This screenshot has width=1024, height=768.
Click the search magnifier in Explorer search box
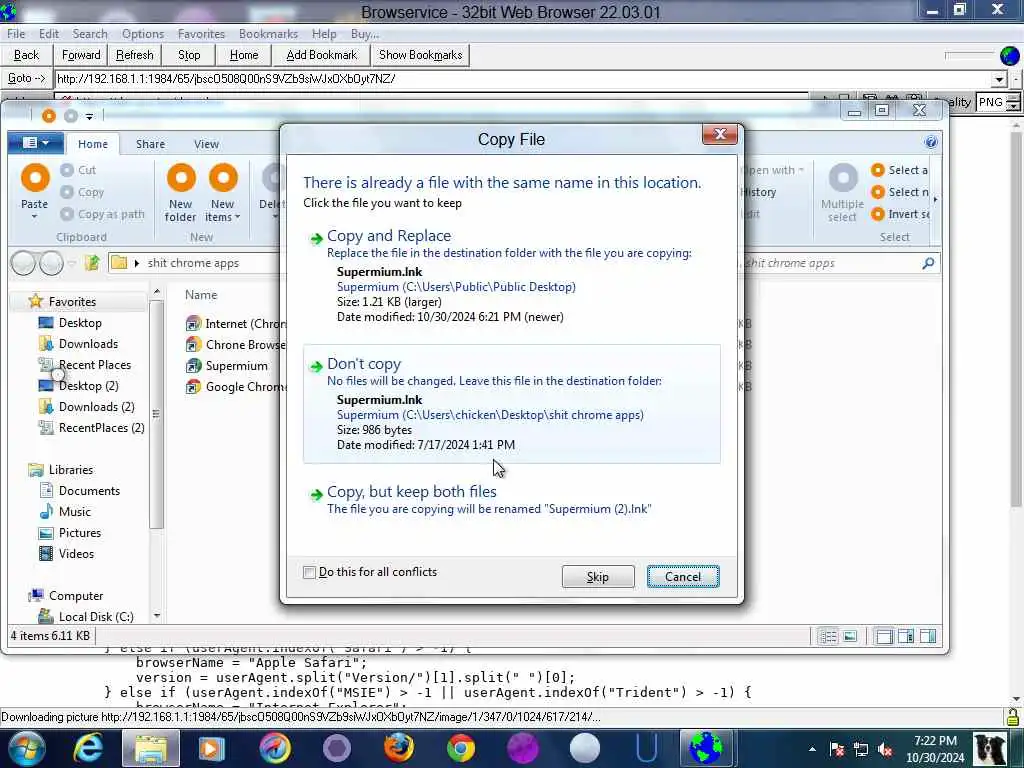pos(928,263)
